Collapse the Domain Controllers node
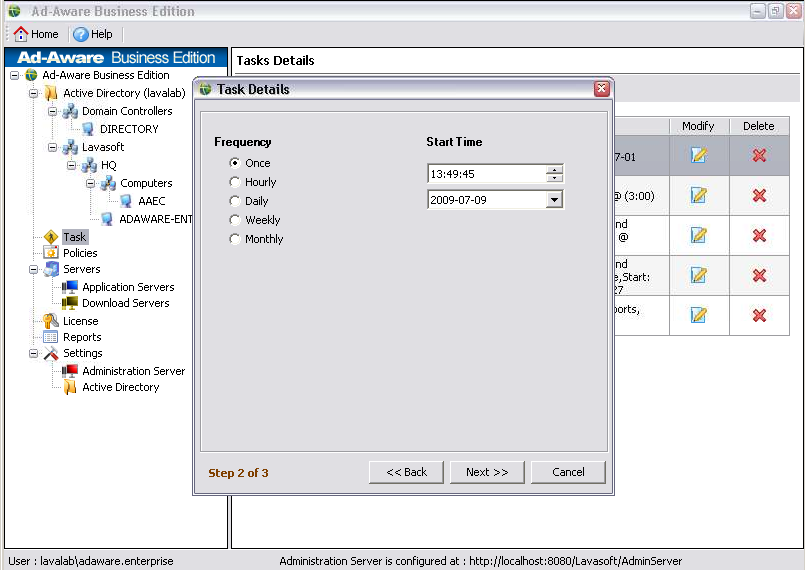This screenshot has height=570, width=805. (52, 111)
